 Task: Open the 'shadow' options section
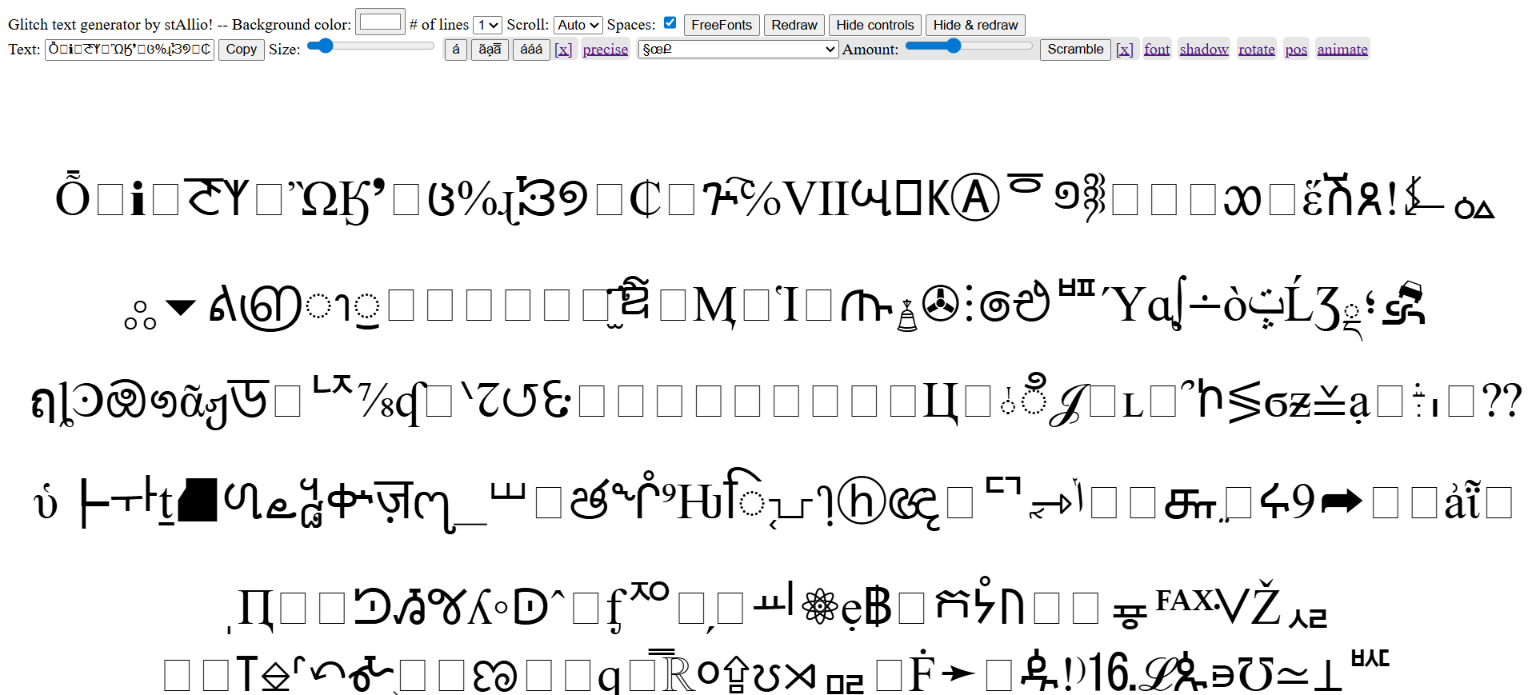[x=1204, y=49]
